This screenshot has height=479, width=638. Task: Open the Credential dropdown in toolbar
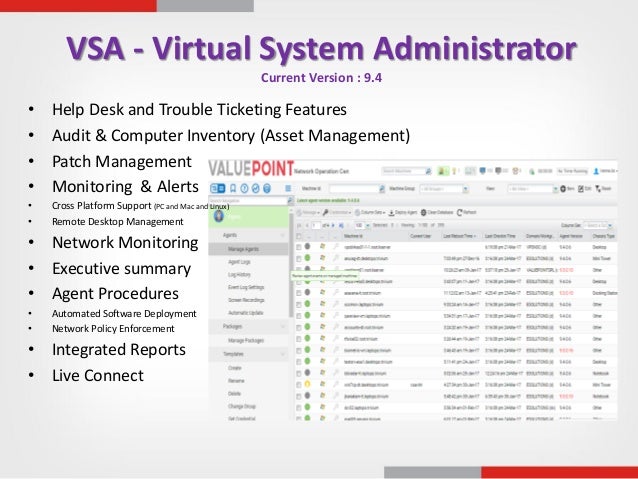337,212
